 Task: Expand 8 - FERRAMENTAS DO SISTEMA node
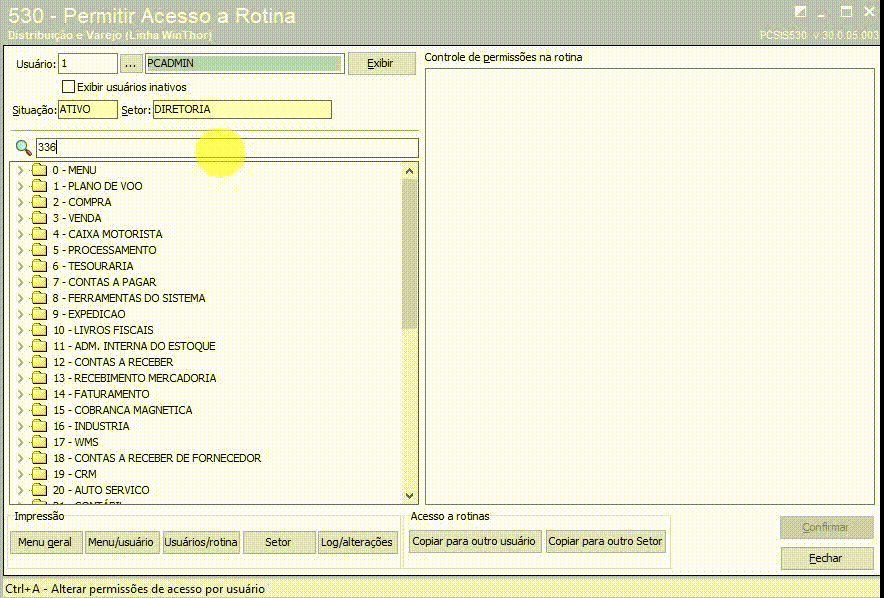tap(20, 298)
